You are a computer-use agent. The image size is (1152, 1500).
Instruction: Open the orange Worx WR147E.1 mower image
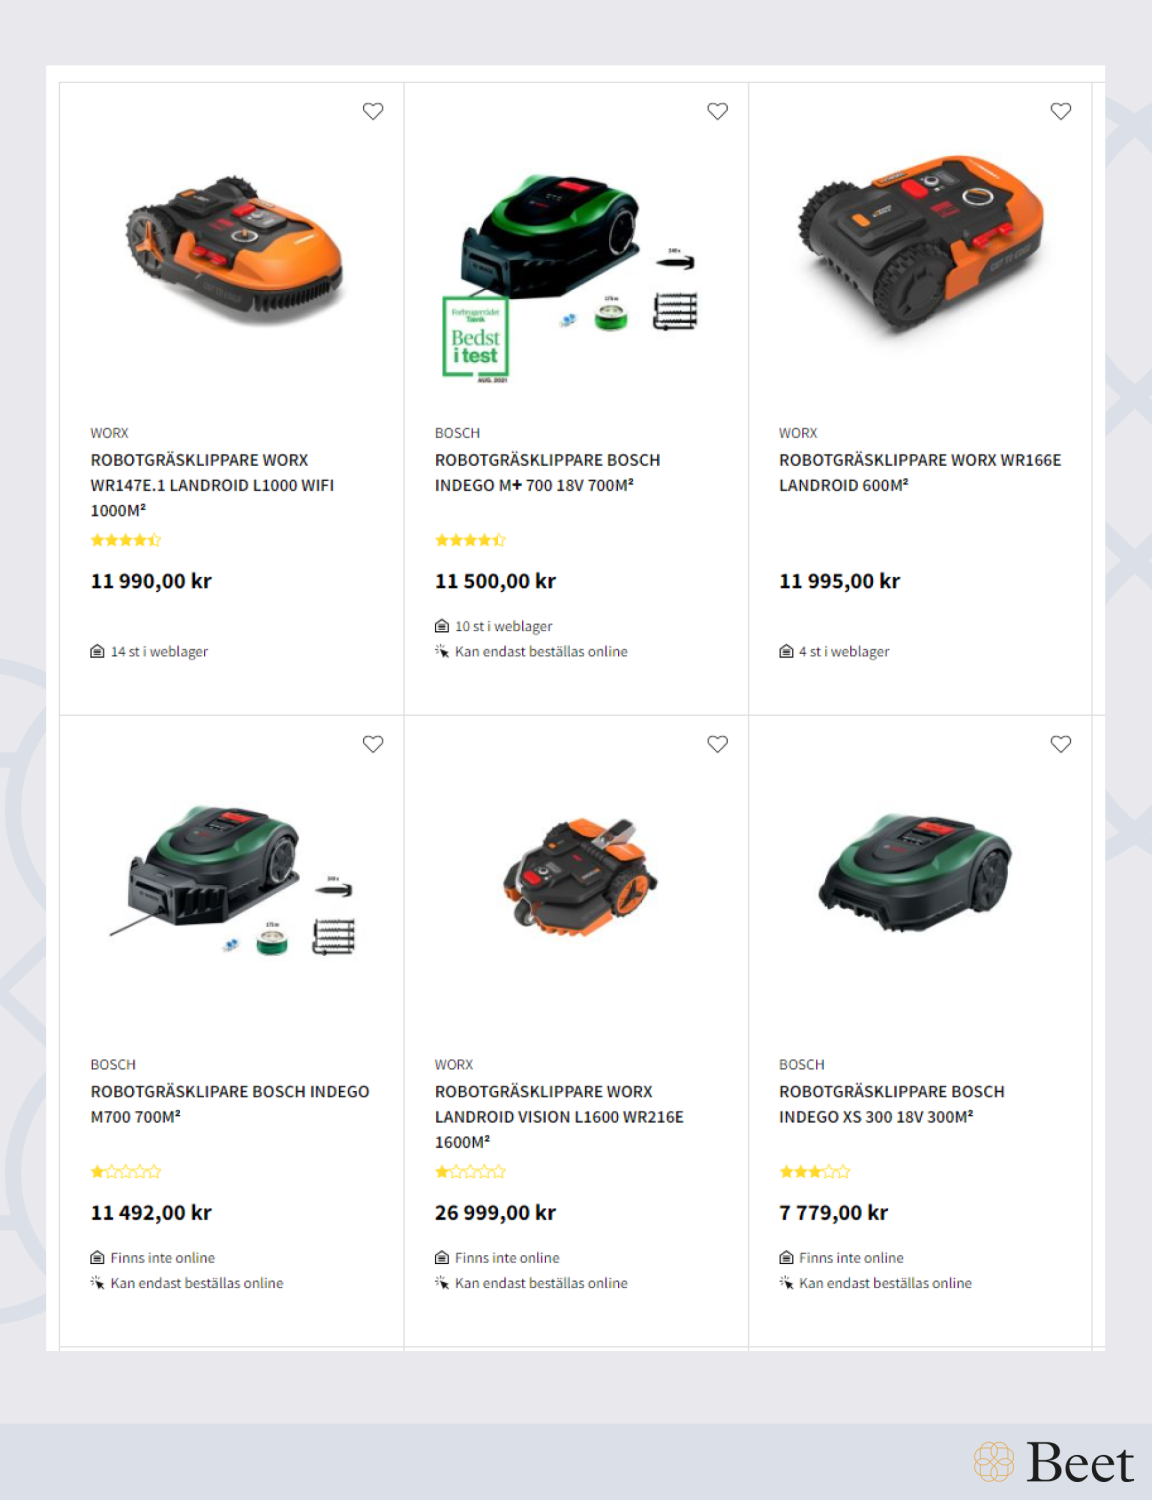click(x=235, y=248)
